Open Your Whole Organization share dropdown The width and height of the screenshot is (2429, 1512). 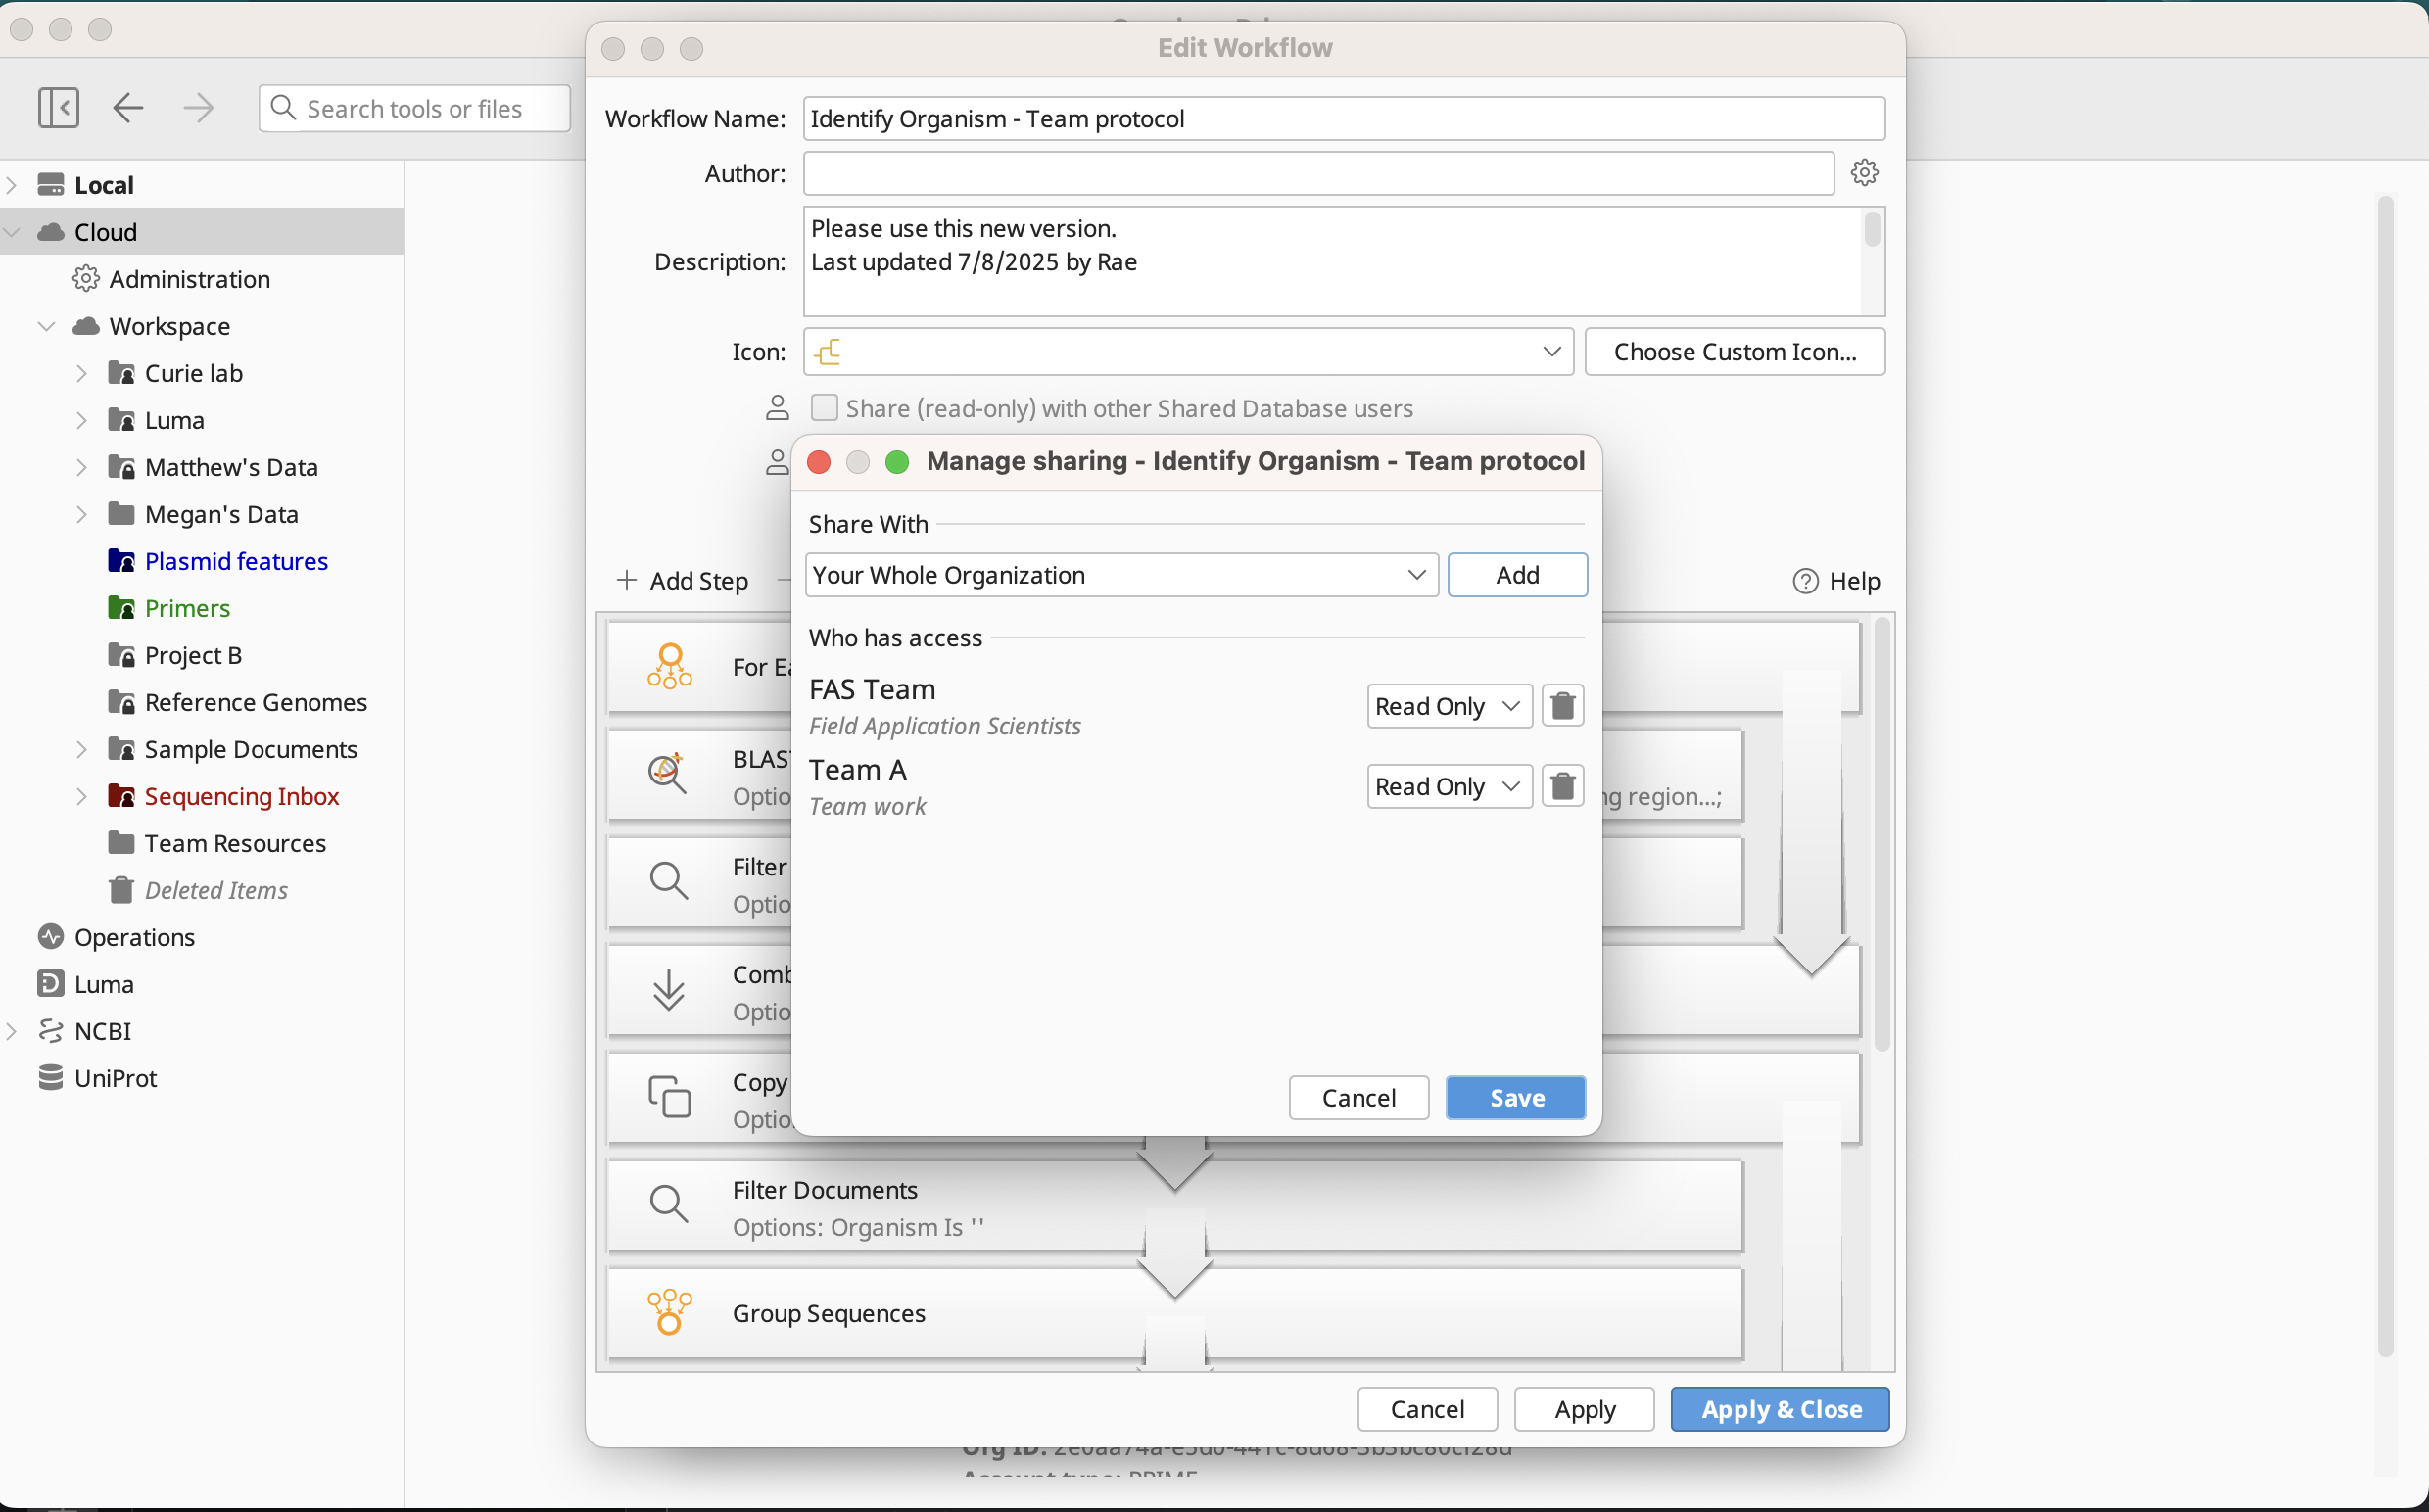click(x=1120, y=575)
